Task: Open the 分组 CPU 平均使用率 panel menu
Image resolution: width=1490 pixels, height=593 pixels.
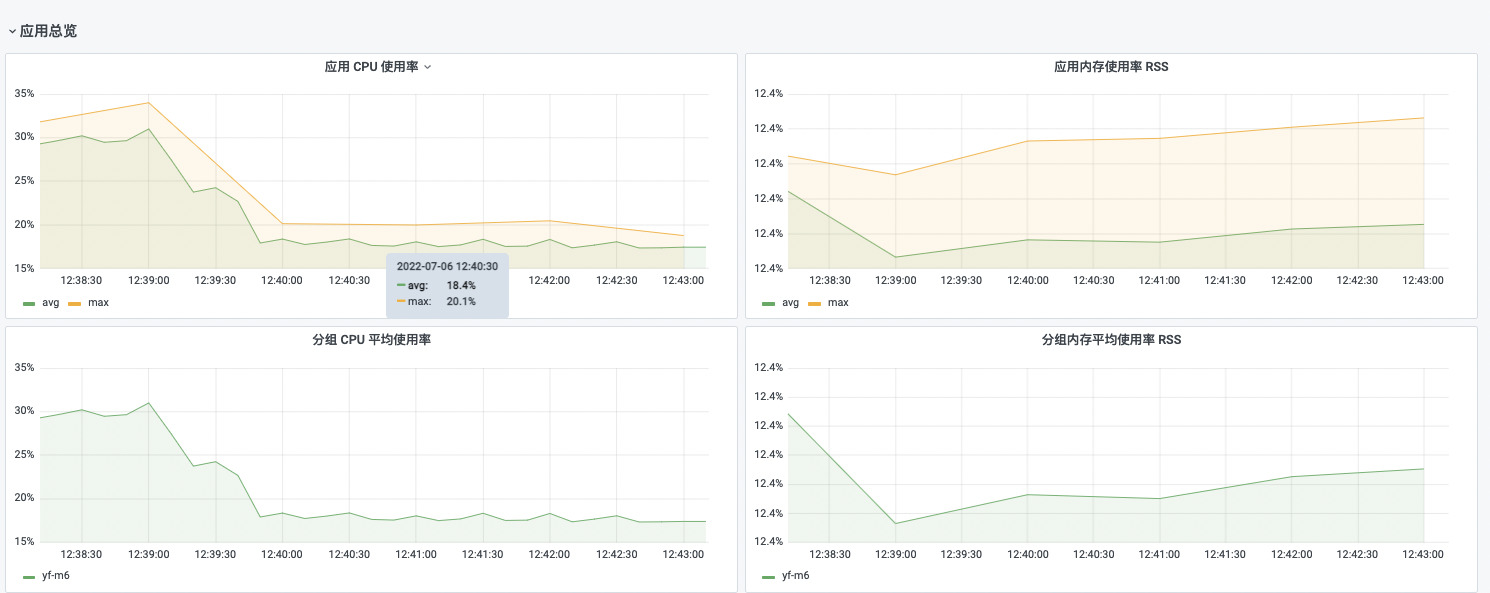Action: [x=371, y=340]
